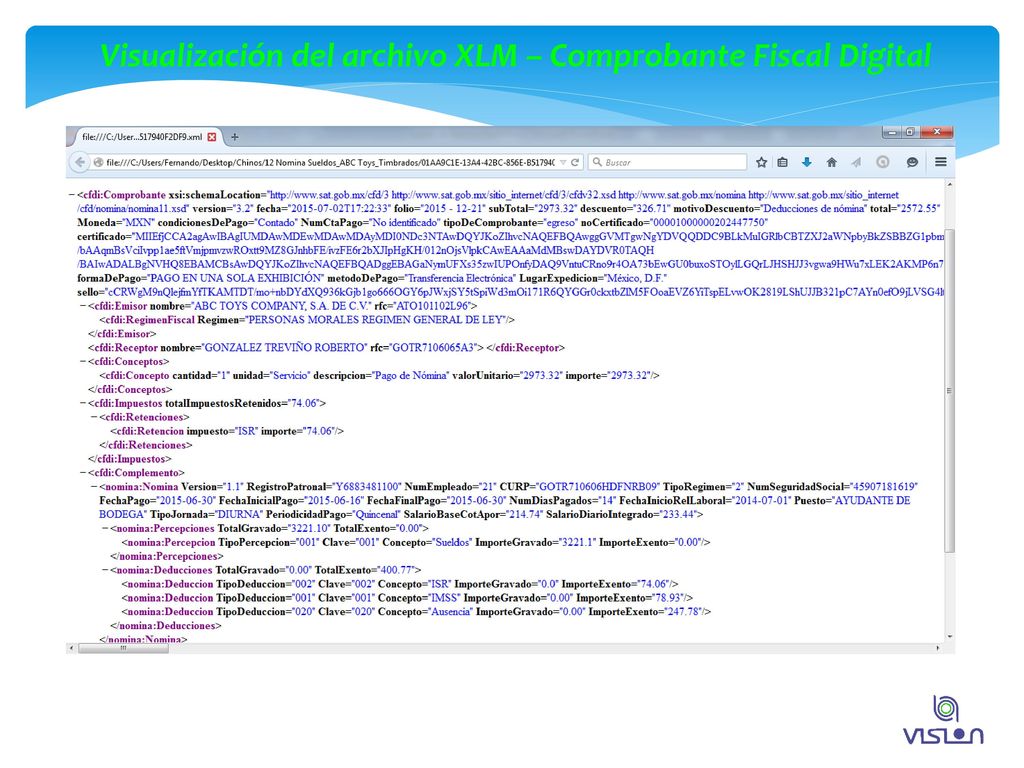Click the text "ABC TOYS COMPANY, S.A. DE C.V."
1024x768 pixels.
pos(281,306)
